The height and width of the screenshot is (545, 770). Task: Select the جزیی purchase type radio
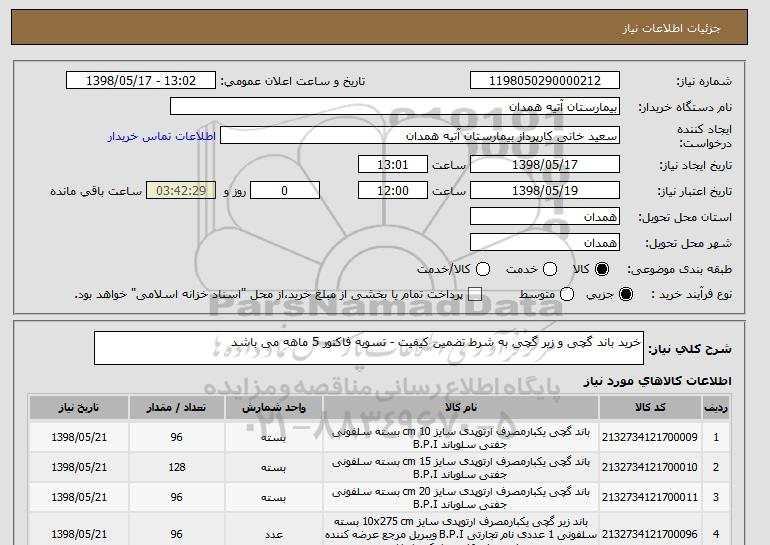(x=626, y=294)
